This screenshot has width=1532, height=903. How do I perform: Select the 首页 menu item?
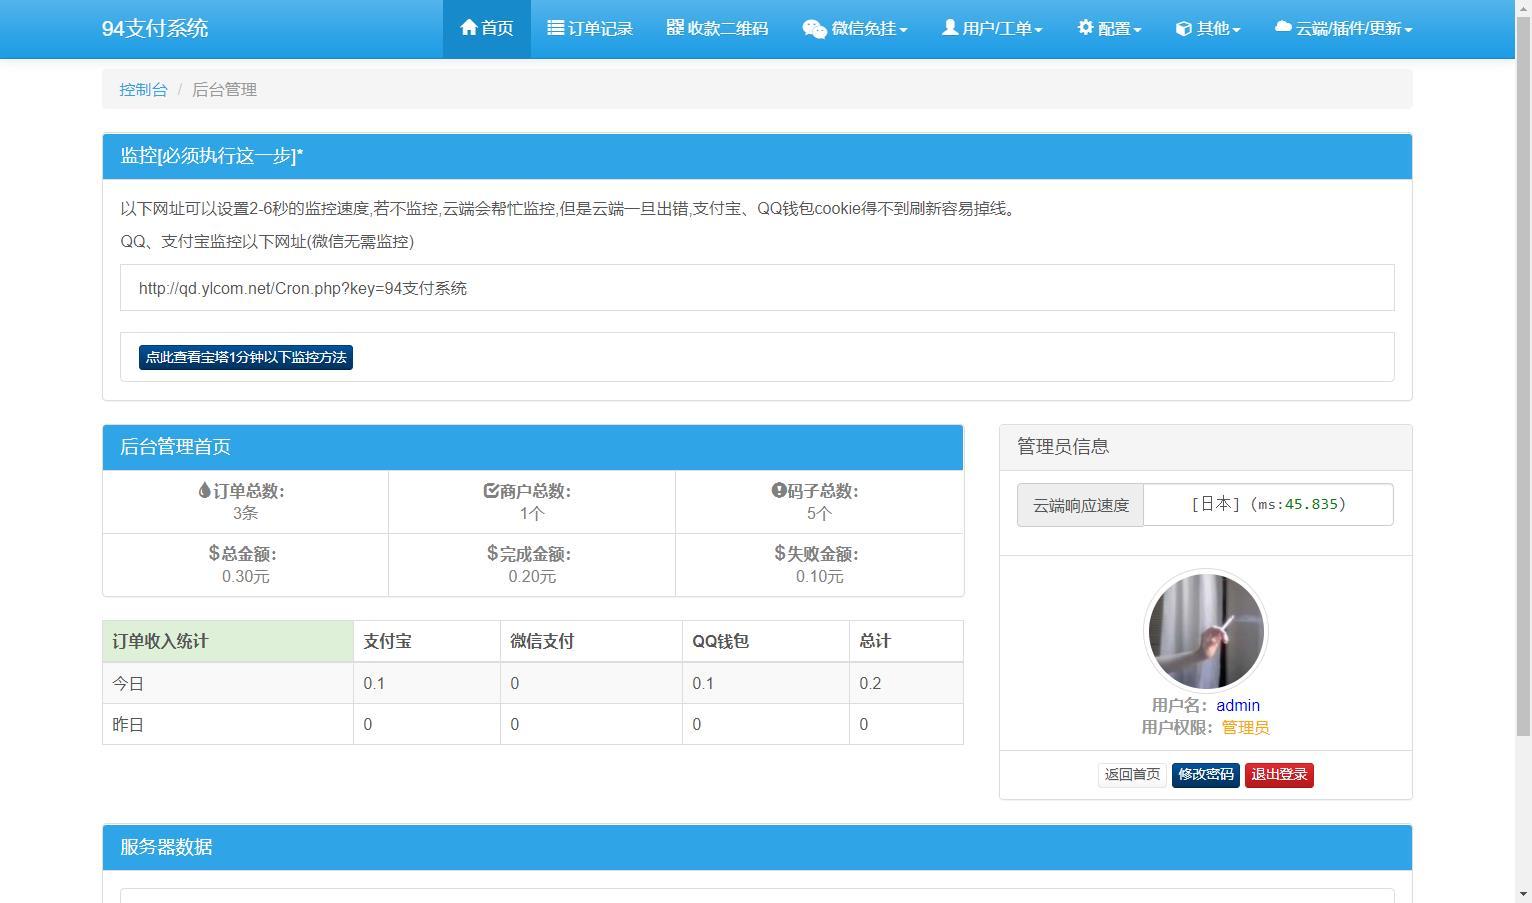tap(487, 27)
